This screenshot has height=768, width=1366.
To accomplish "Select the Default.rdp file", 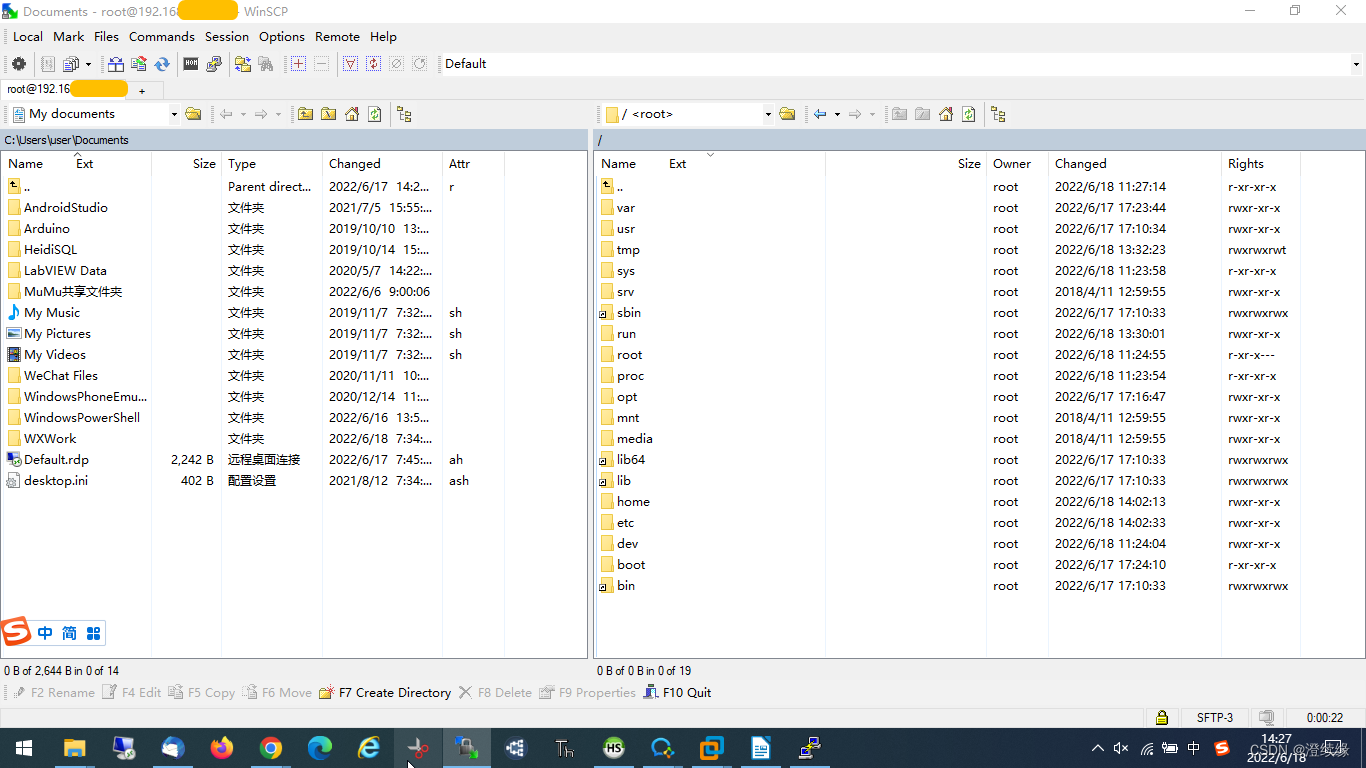I will point(56,460).
